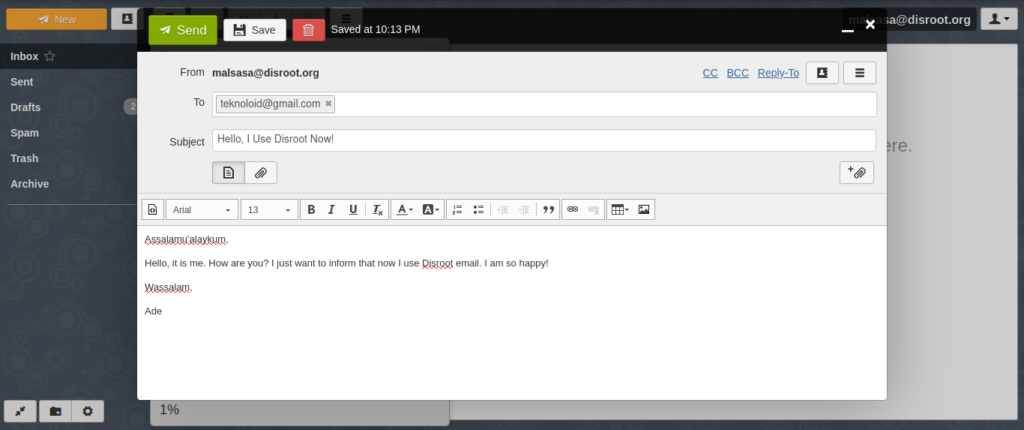
Task: Toggle underline formatting
Action: pyautogui.click(x=353, y=210)
